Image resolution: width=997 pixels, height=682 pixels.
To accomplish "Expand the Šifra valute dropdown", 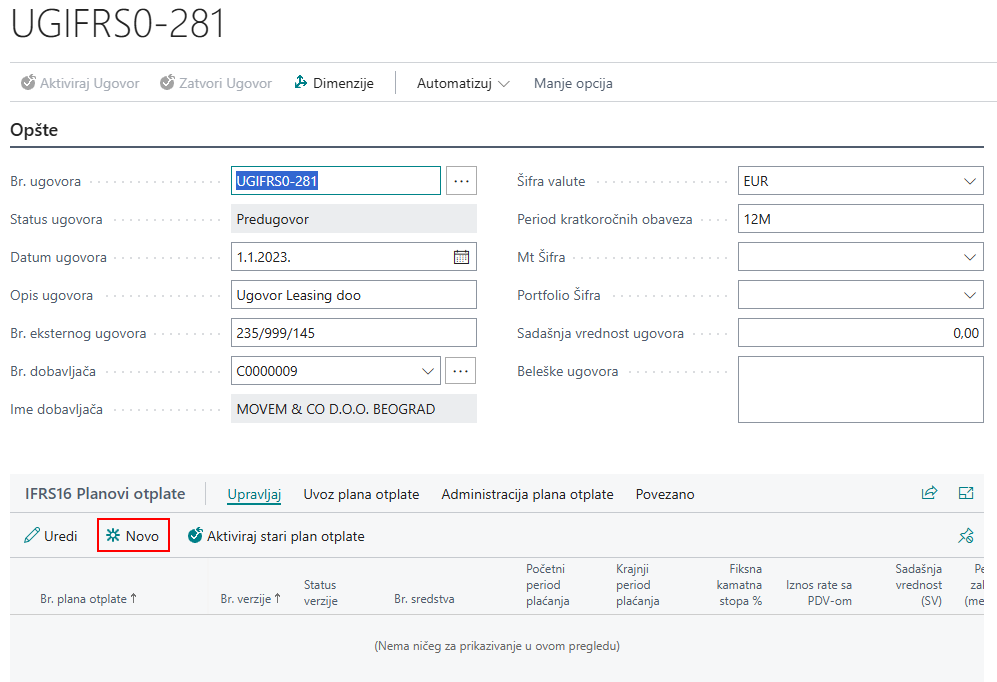I will tap(970, 181).
